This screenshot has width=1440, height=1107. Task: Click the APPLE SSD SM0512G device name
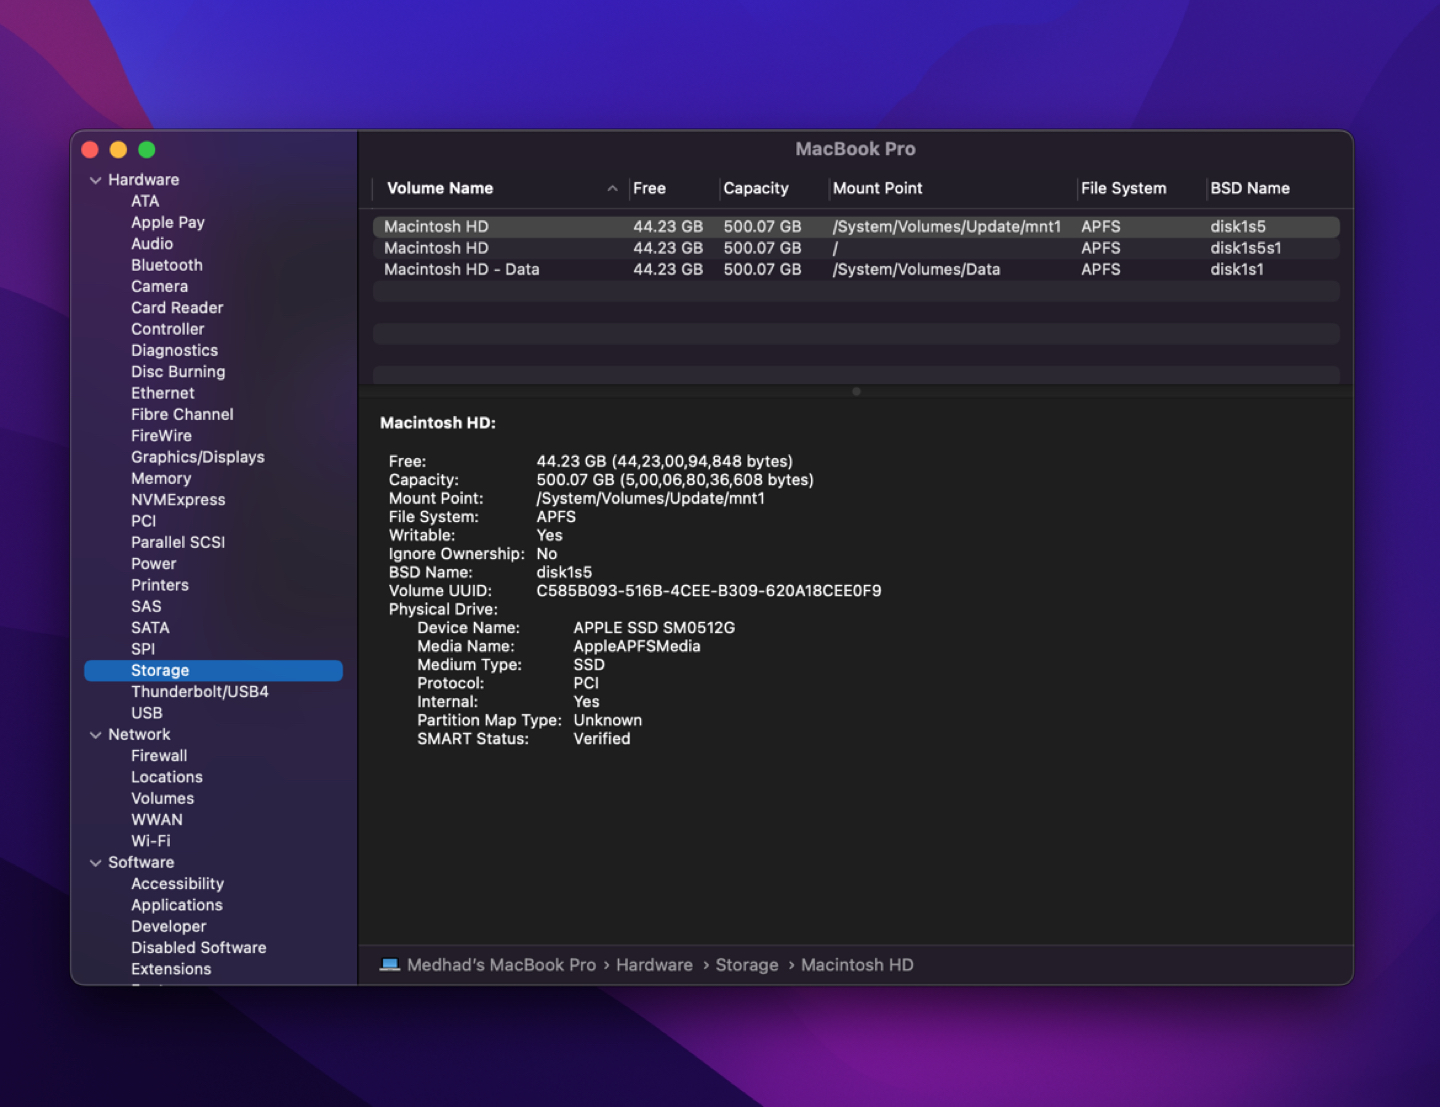(x=654, y=628)
